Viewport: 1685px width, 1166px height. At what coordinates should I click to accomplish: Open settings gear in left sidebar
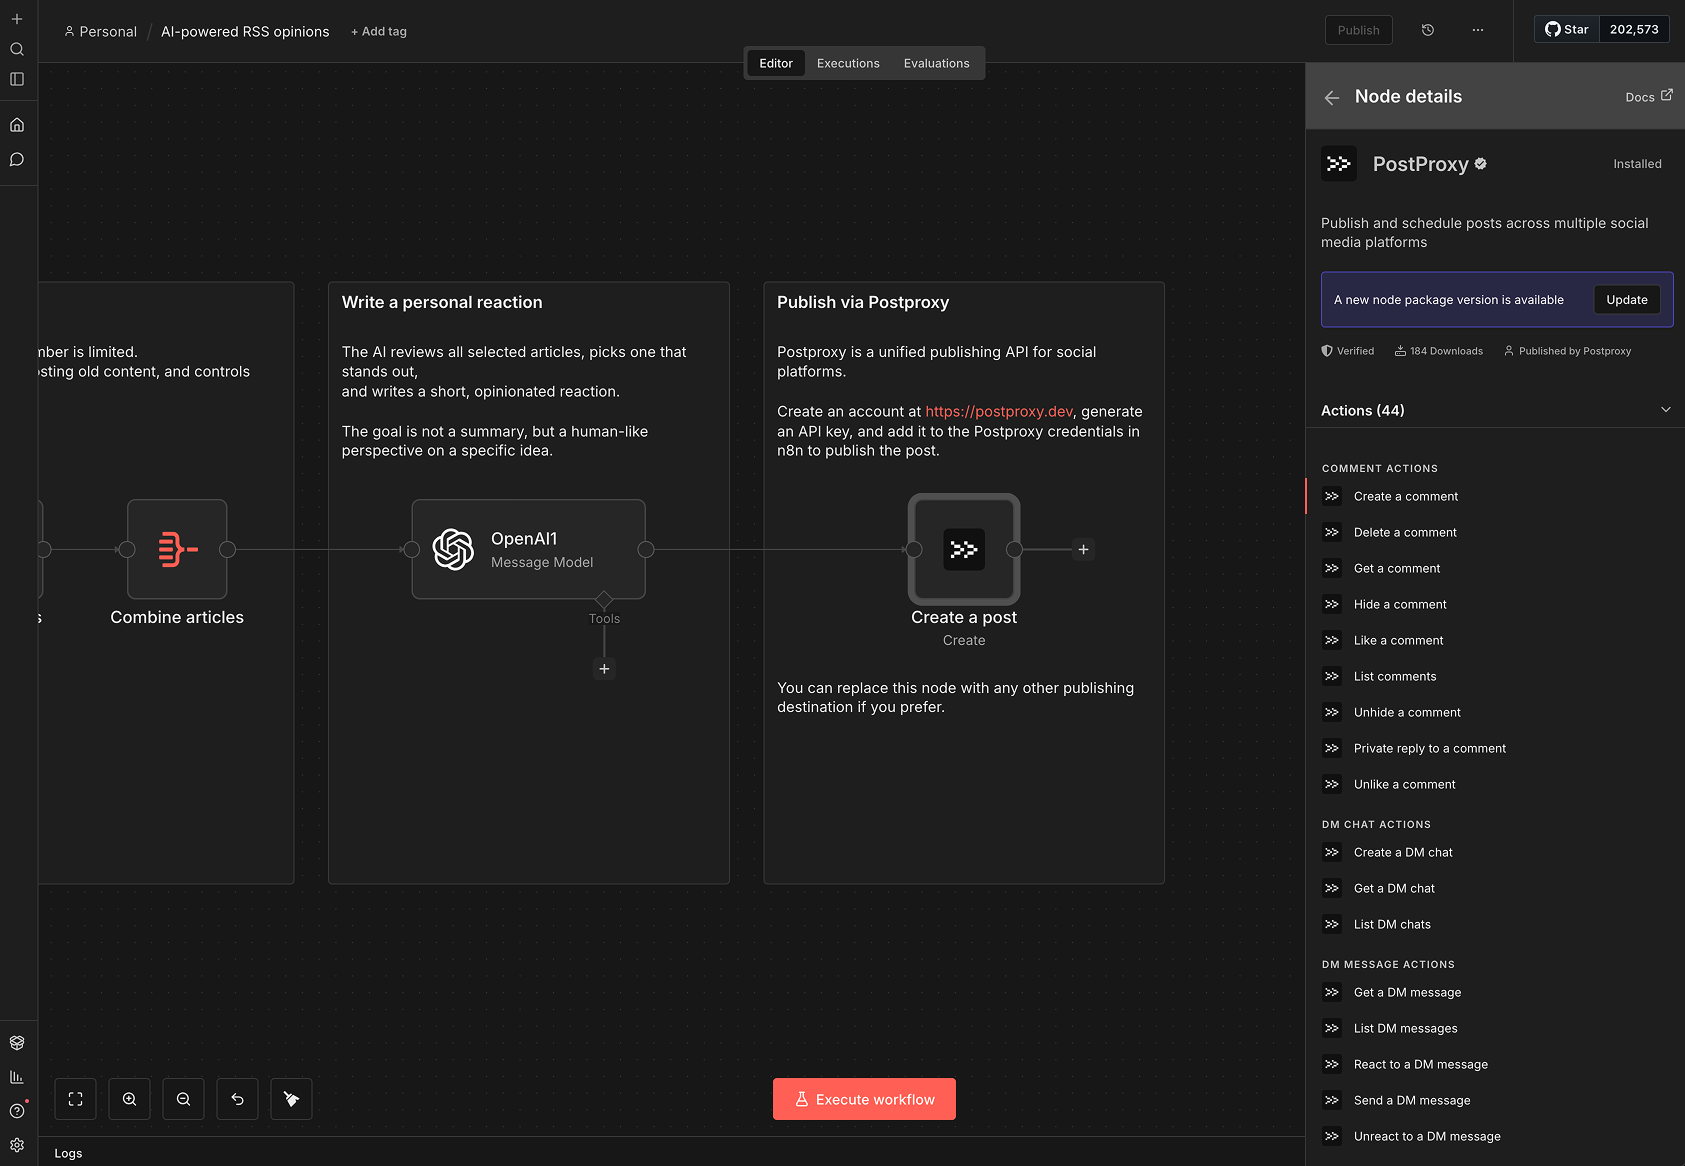pos(17,1145)
